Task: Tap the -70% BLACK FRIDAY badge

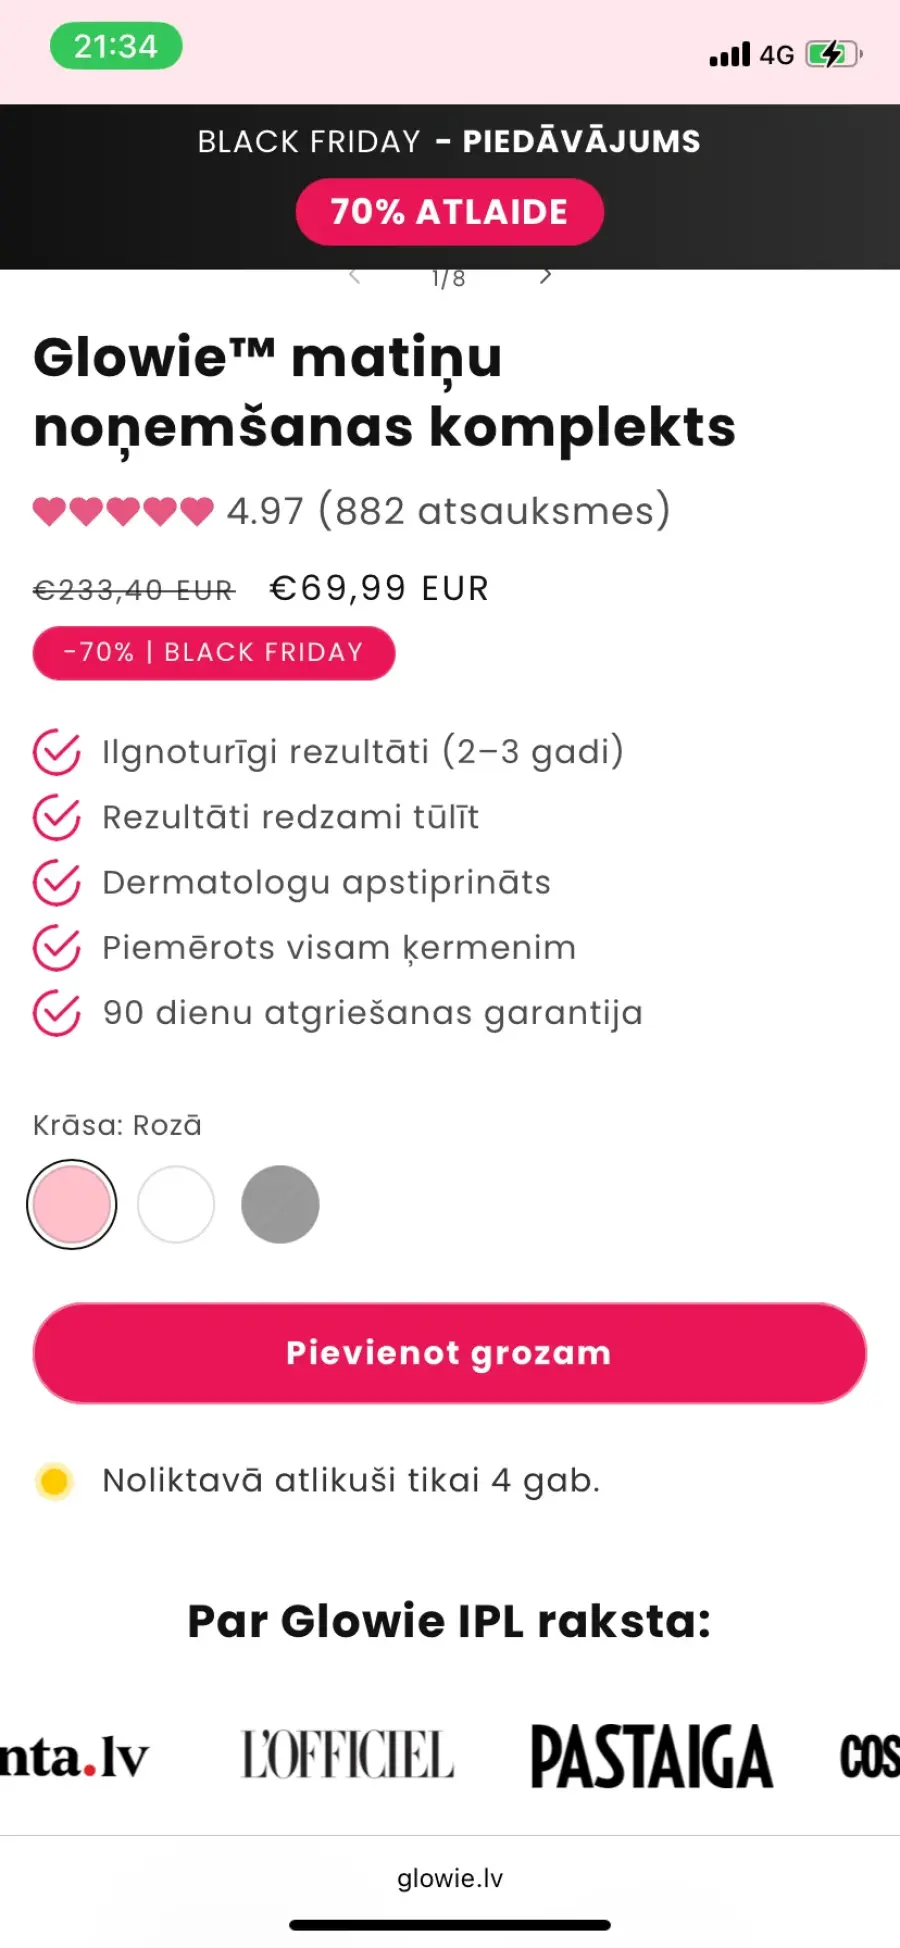Action: (214, 652)
